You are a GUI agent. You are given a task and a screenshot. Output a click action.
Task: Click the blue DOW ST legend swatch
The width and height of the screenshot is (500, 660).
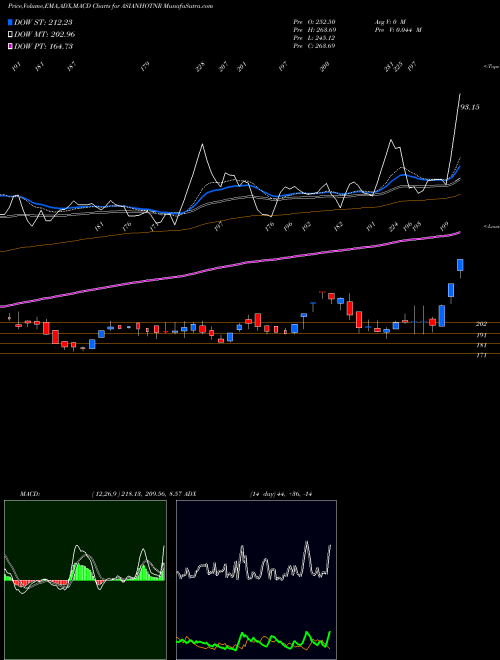(x=10, y=22)
